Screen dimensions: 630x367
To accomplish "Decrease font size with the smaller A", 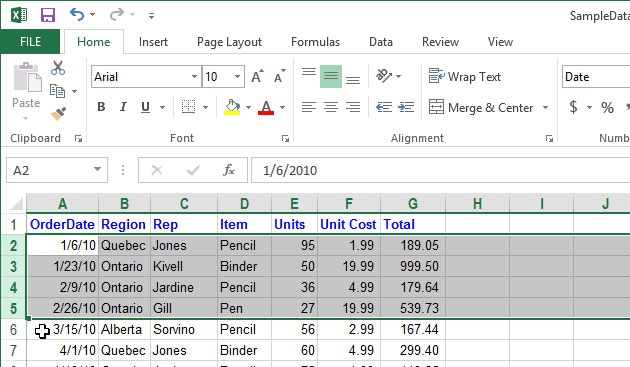I will 280,76.
